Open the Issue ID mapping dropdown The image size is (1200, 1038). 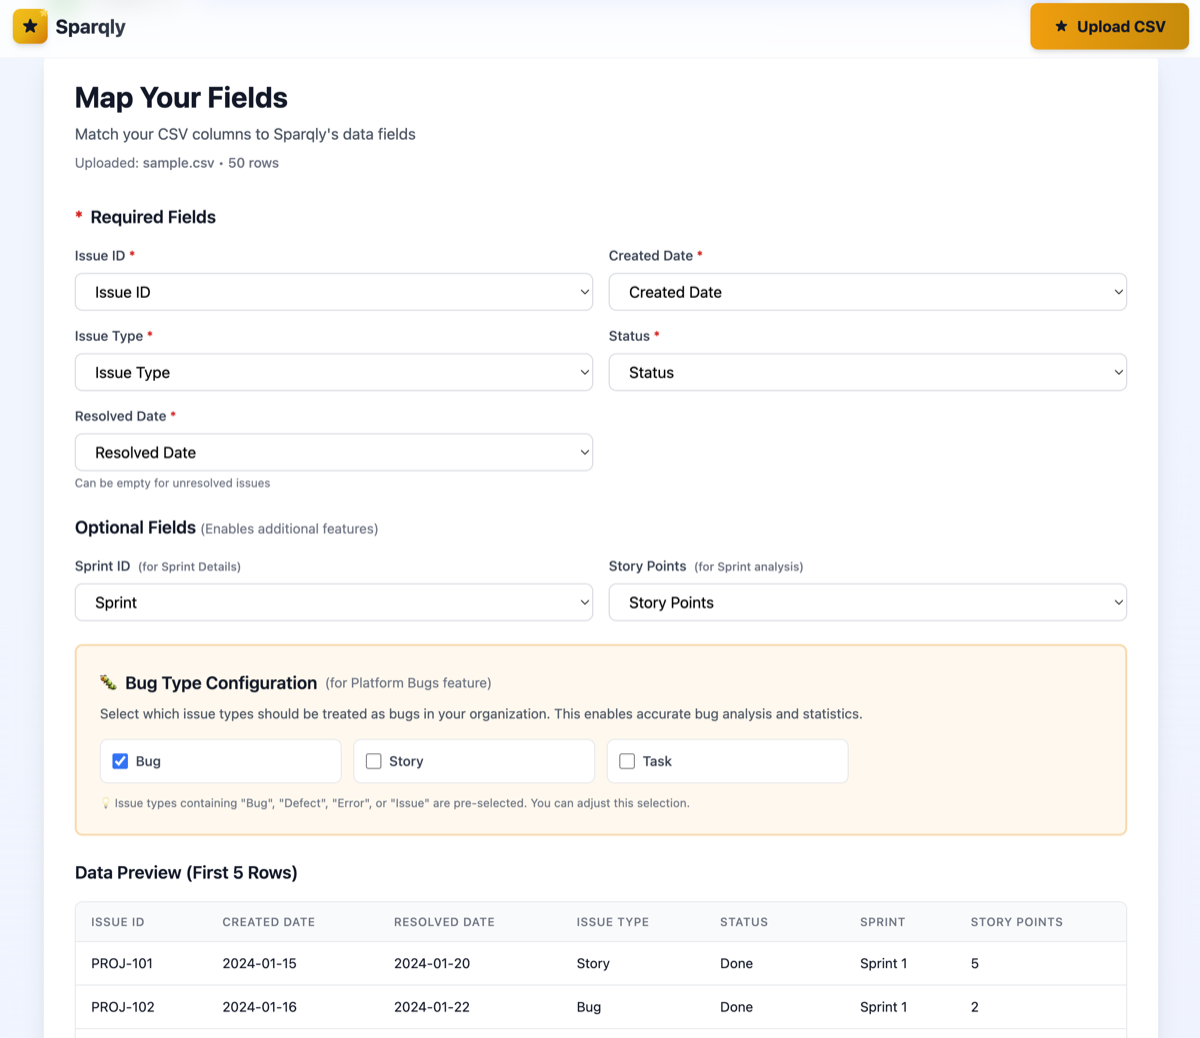click(x=333, y=292)
